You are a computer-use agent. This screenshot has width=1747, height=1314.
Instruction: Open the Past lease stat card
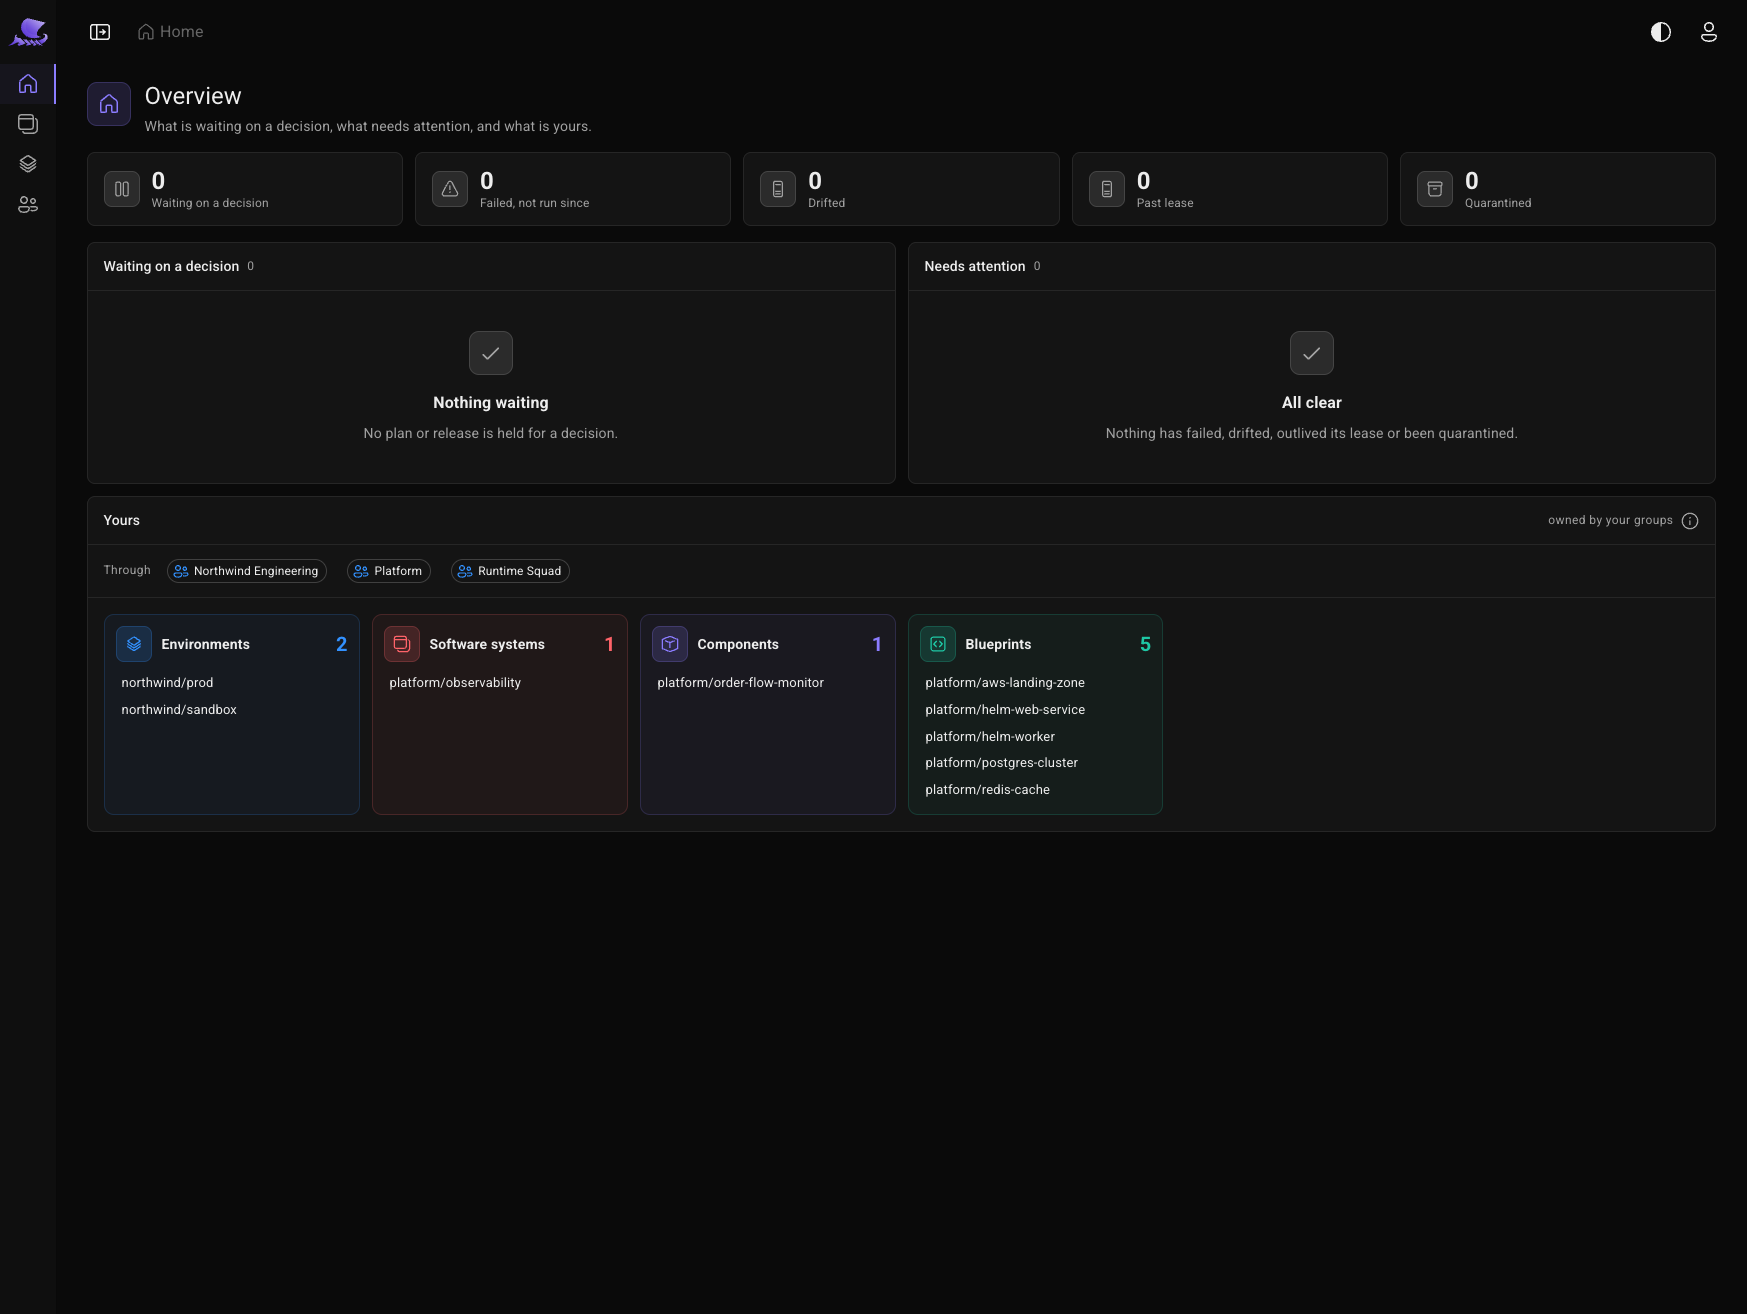(x=1230, y=189)
